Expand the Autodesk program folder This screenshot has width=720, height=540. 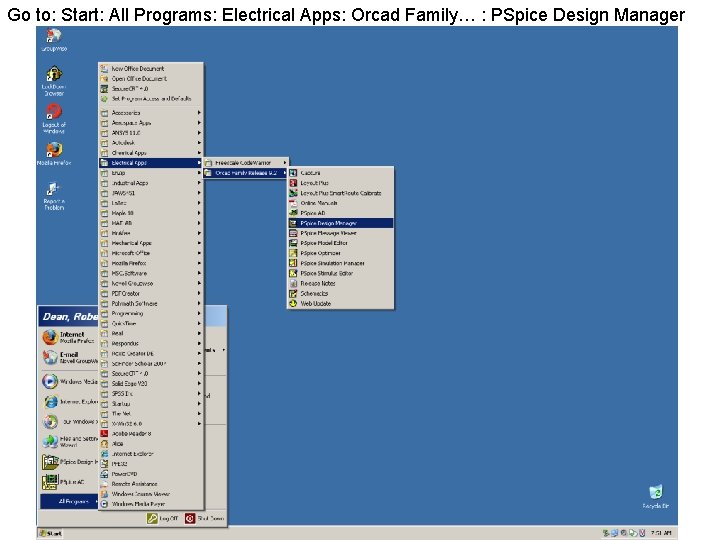pyautogui.click(x=151, y=143)
